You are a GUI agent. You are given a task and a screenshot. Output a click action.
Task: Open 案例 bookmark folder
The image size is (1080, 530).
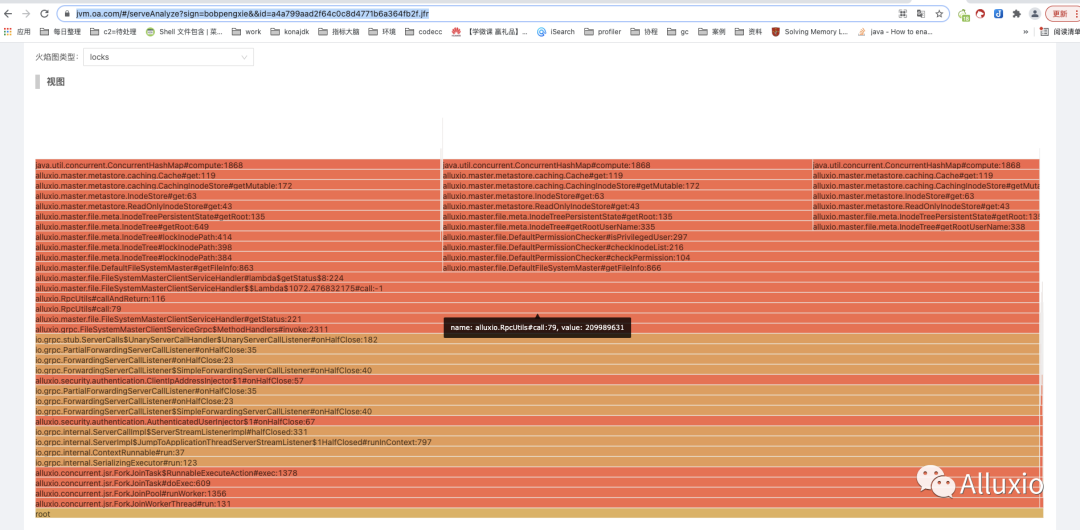(712, 32)
